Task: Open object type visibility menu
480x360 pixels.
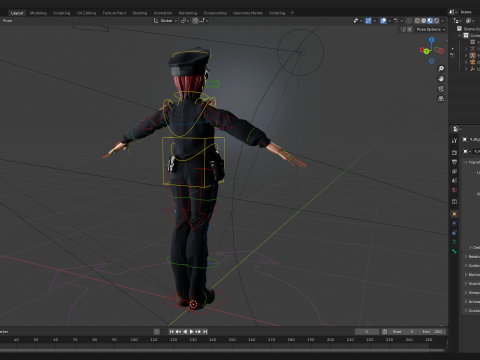Action: [358, 21]
